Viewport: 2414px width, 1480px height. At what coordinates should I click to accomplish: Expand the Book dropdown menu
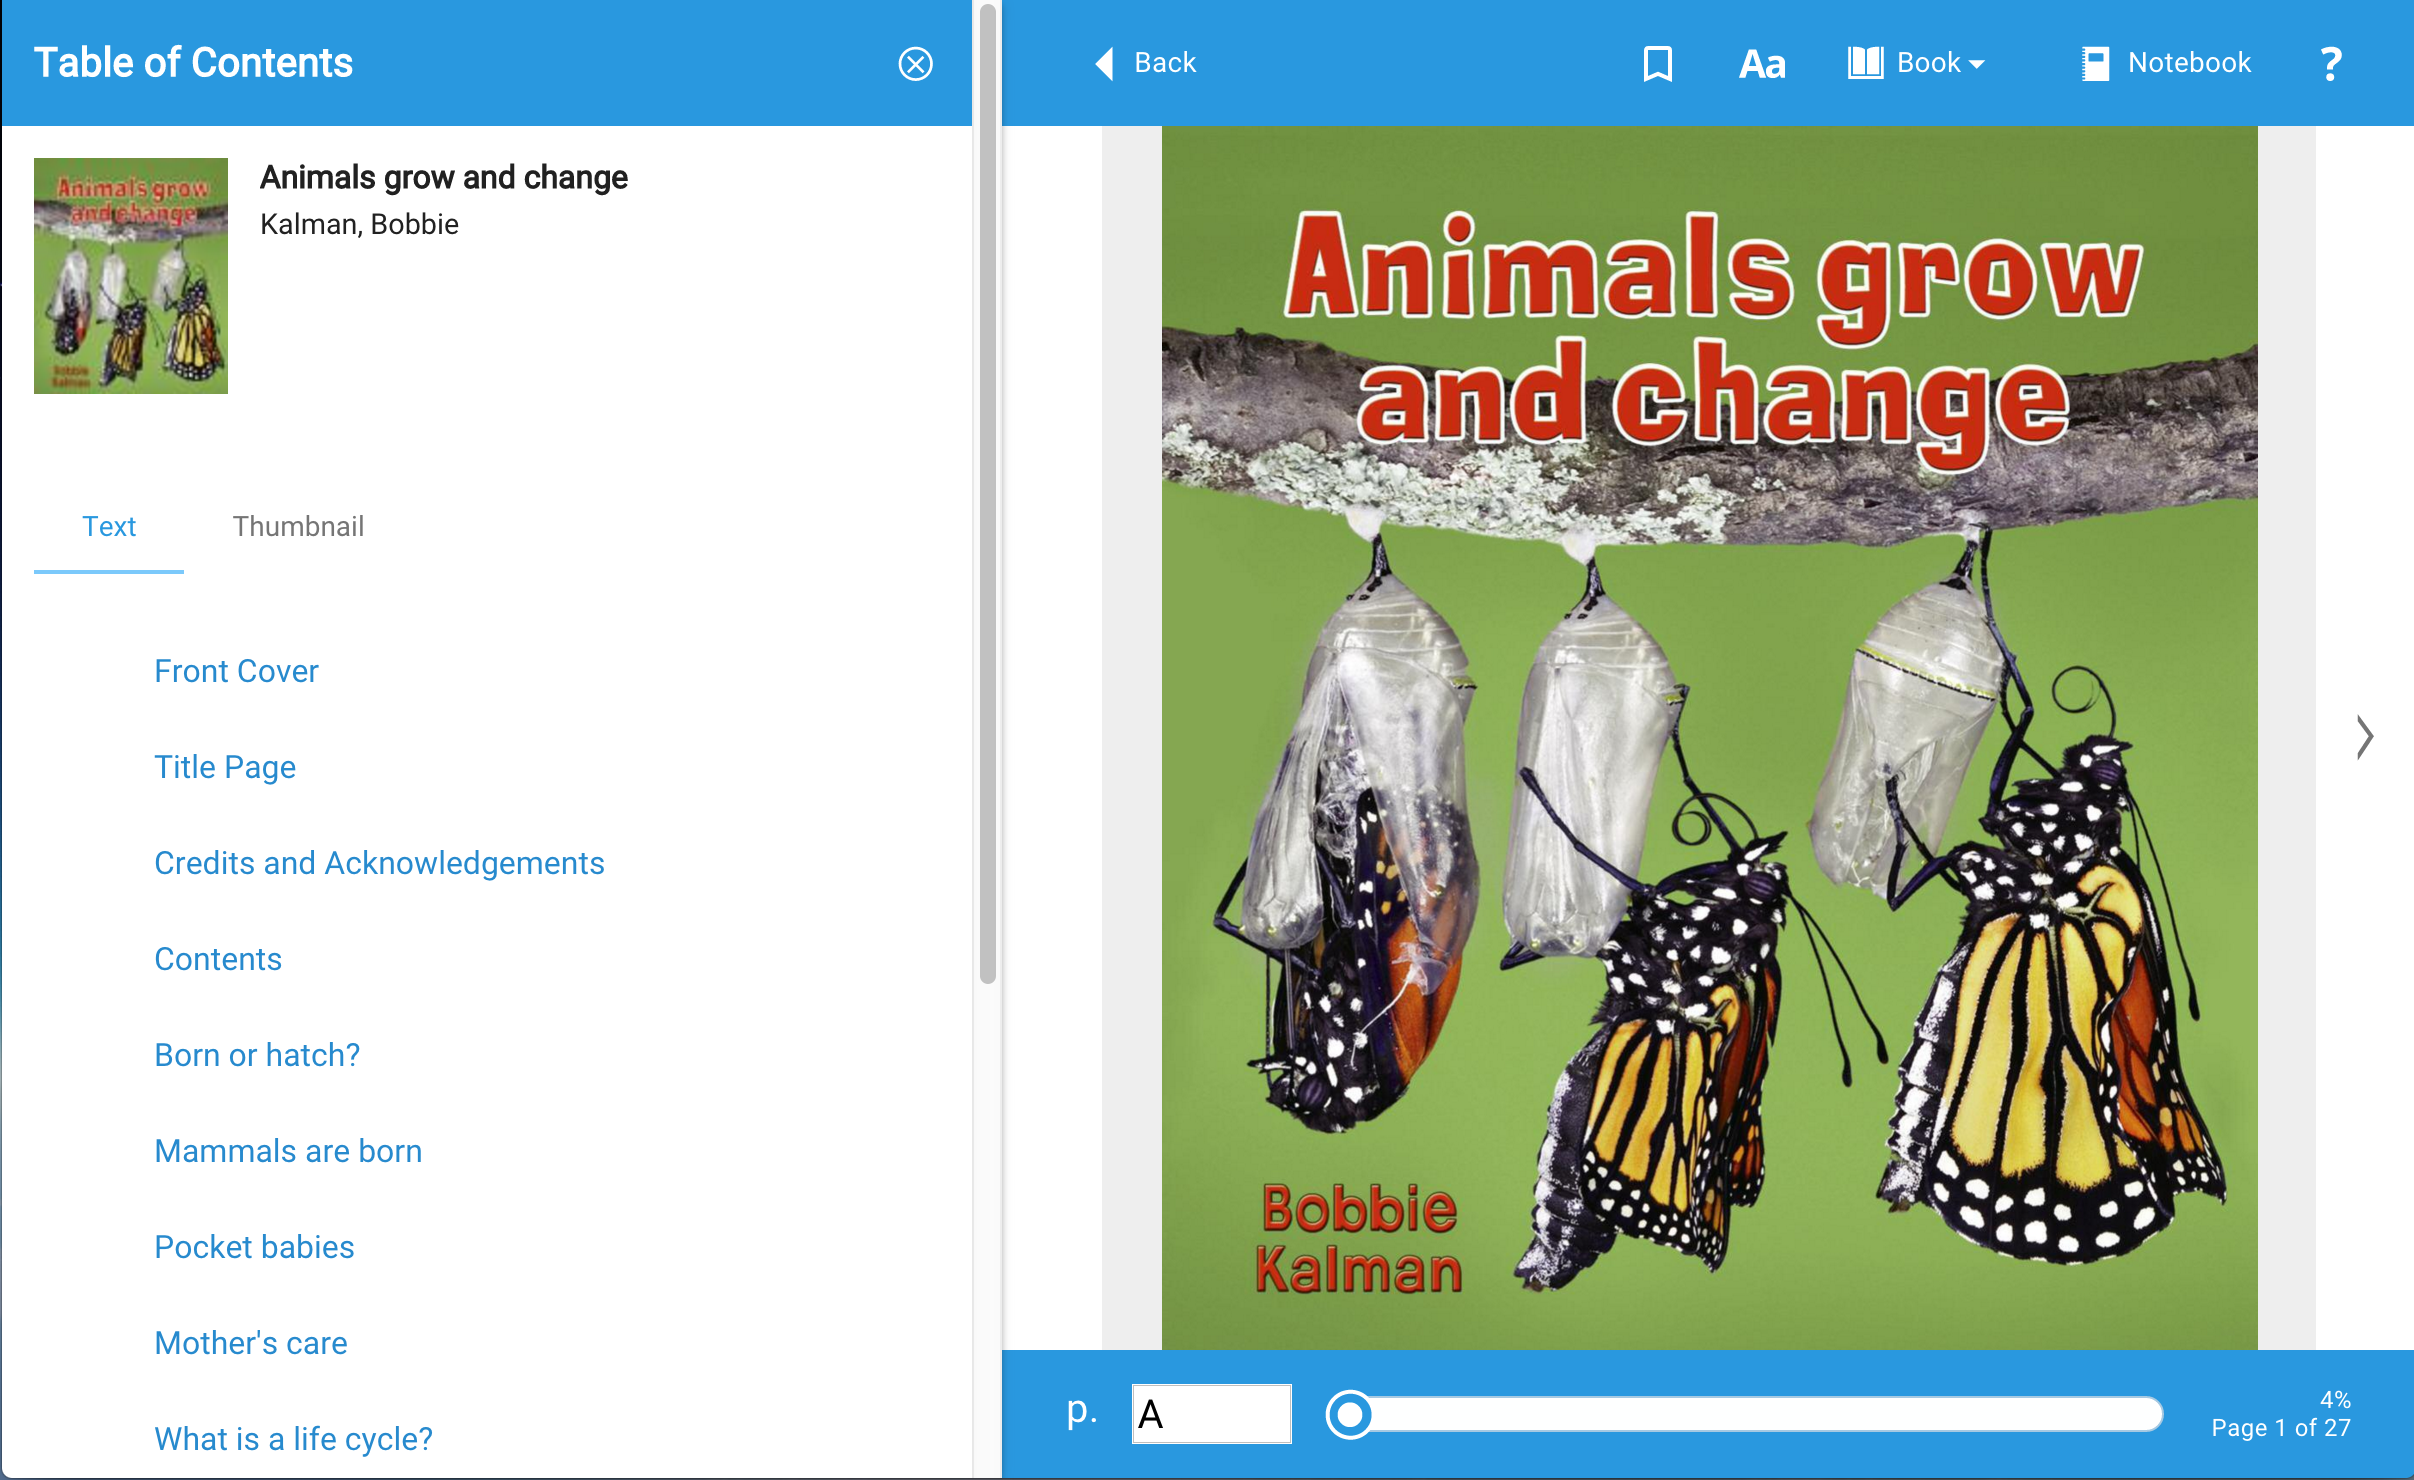[1916, 63]
